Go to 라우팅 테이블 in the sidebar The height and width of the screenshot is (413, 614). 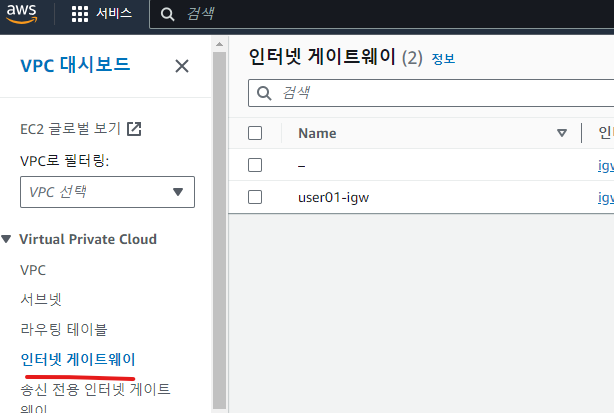point(64,329)
